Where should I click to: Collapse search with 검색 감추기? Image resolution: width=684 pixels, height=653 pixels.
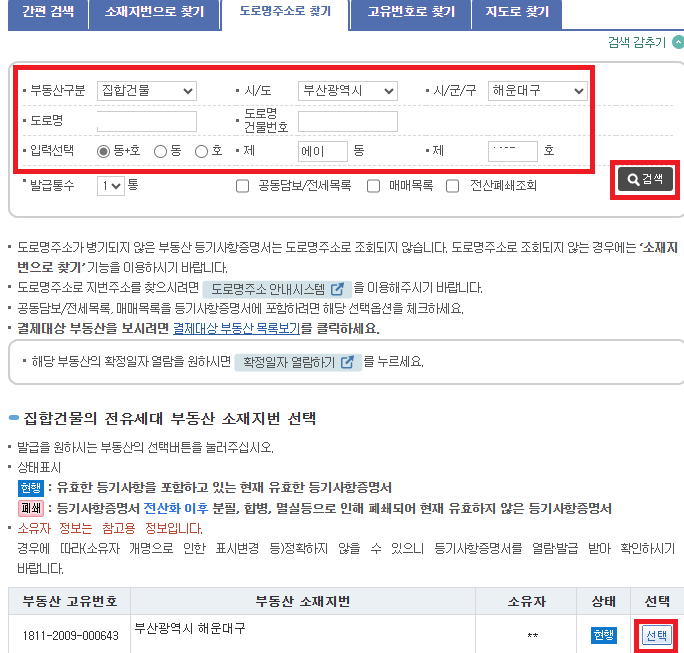tap(645, 42)
